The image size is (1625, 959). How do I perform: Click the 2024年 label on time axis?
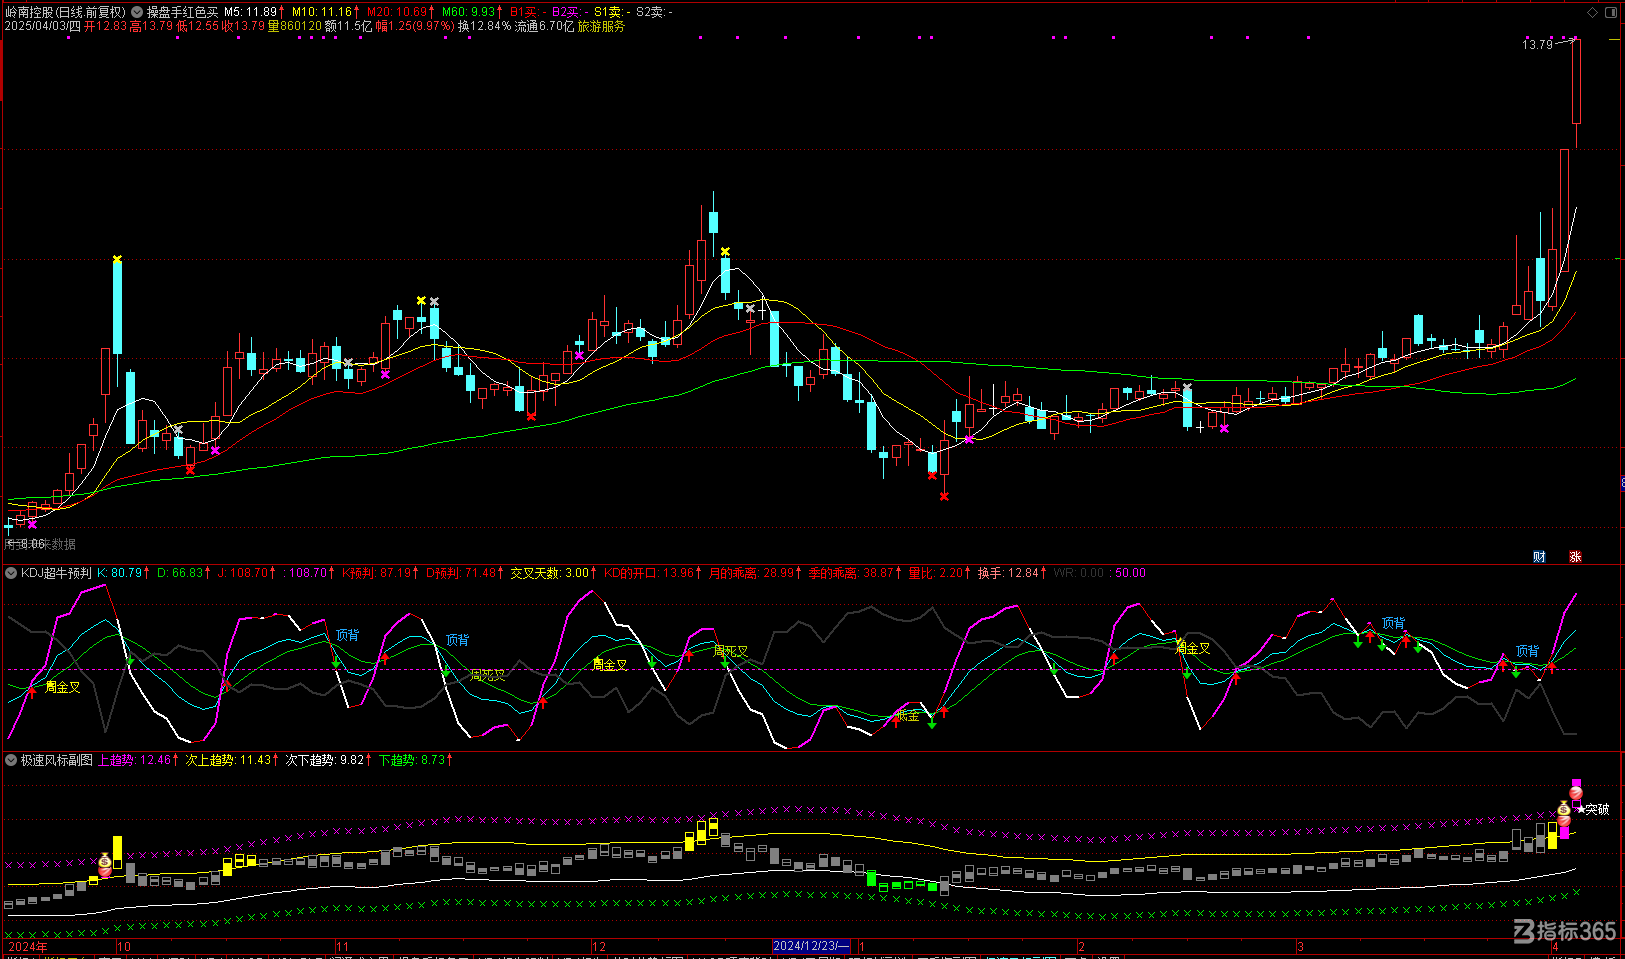27,946
